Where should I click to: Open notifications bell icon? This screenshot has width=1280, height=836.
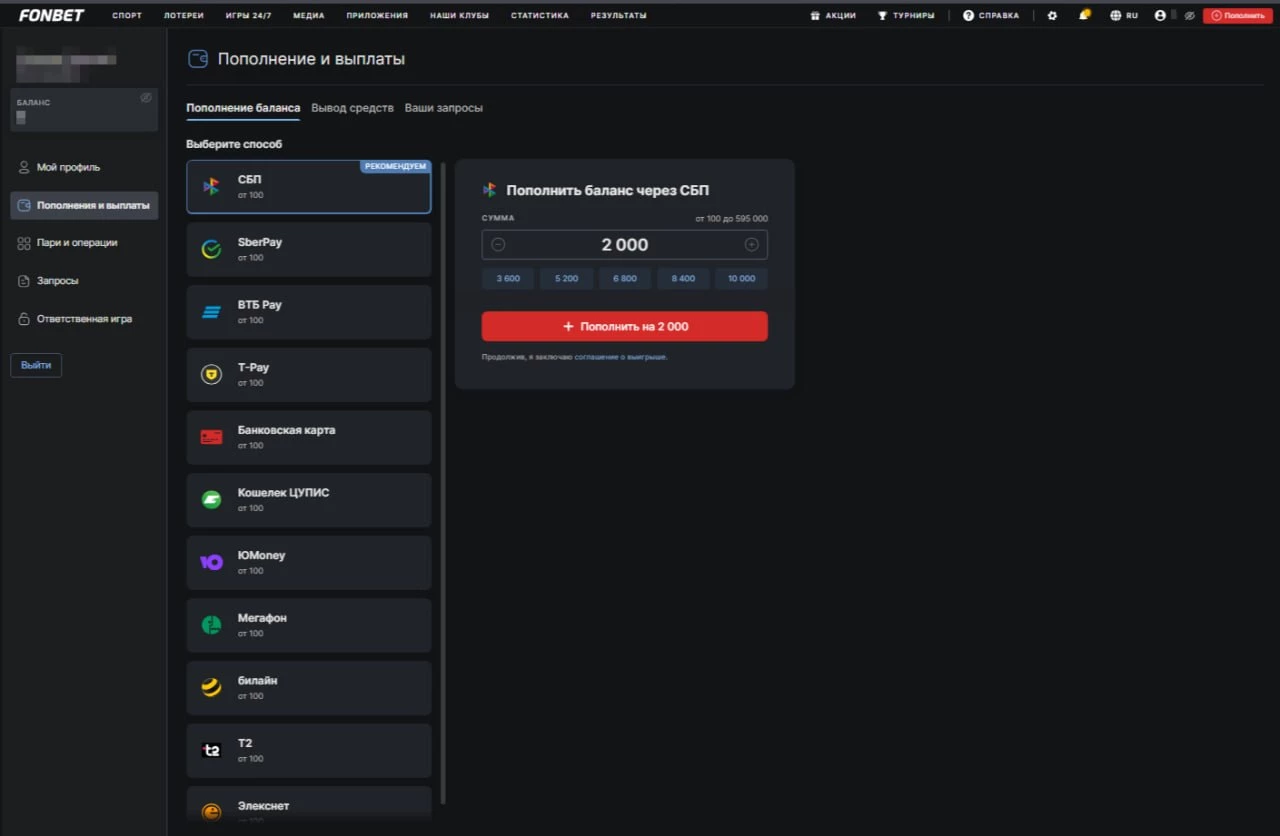1084,16
